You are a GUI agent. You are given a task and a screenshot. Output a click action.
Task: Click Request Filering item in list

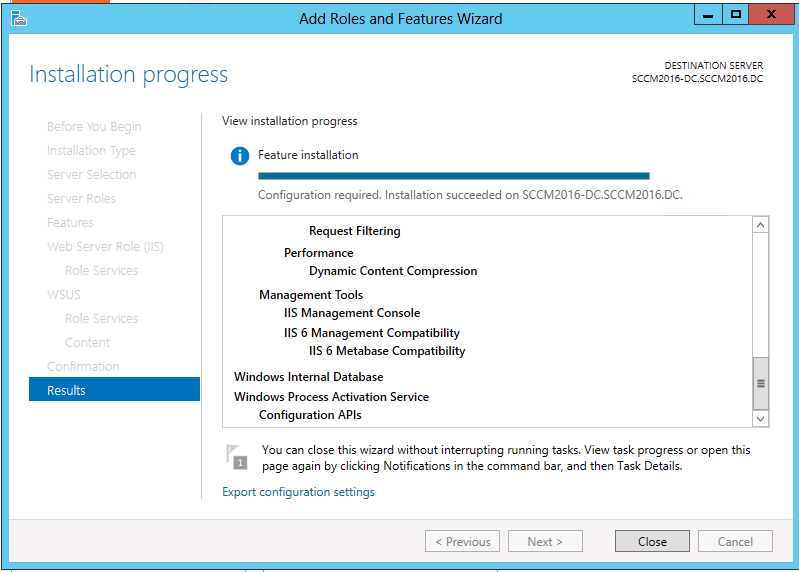[355, 231]
